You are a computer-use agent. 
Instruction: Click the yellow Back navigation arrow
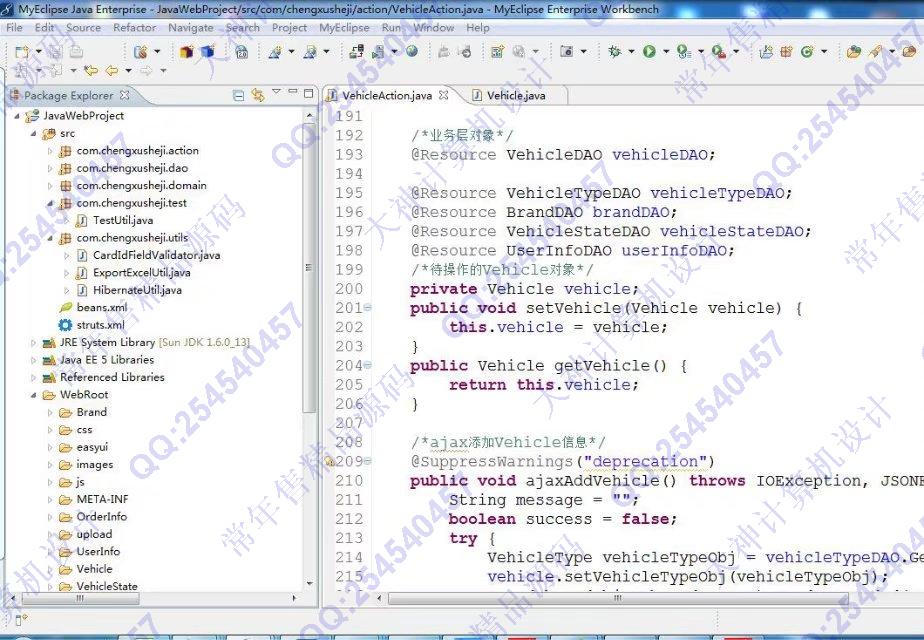(x=111, y=71)
